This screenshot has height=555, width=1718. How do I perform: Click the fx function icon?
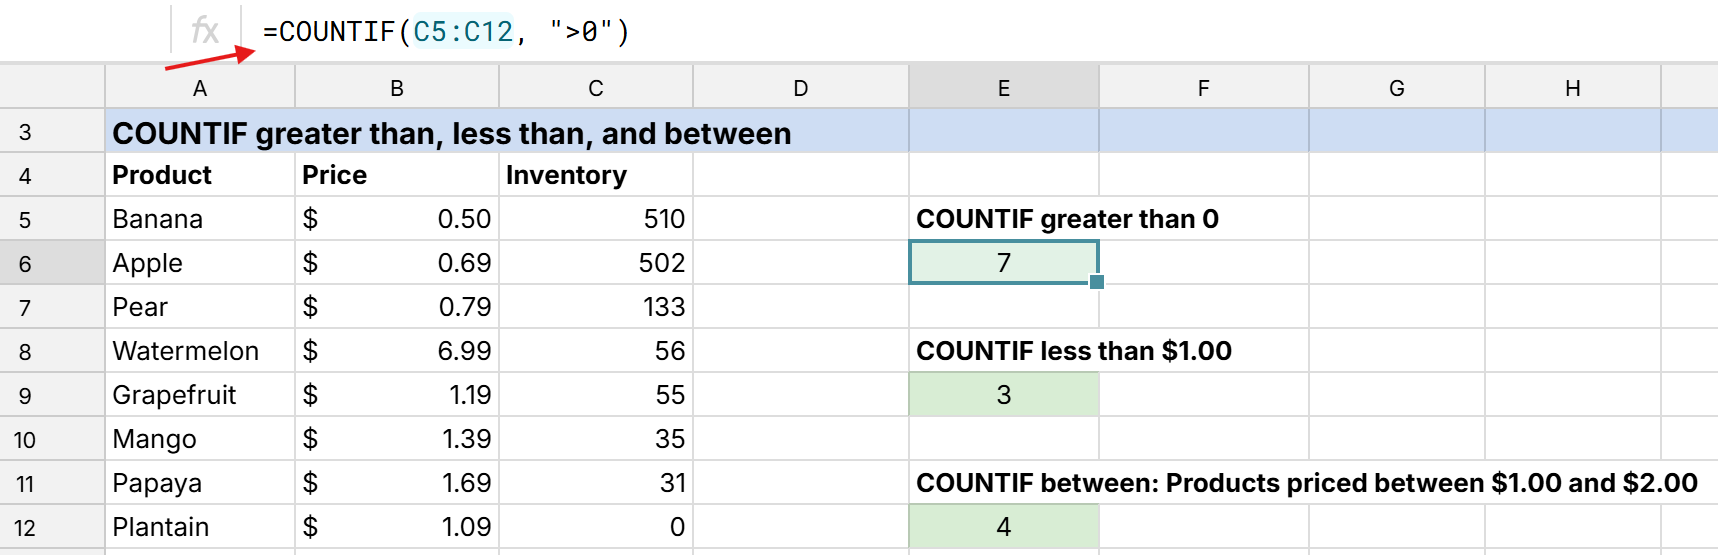click(205, 31)
